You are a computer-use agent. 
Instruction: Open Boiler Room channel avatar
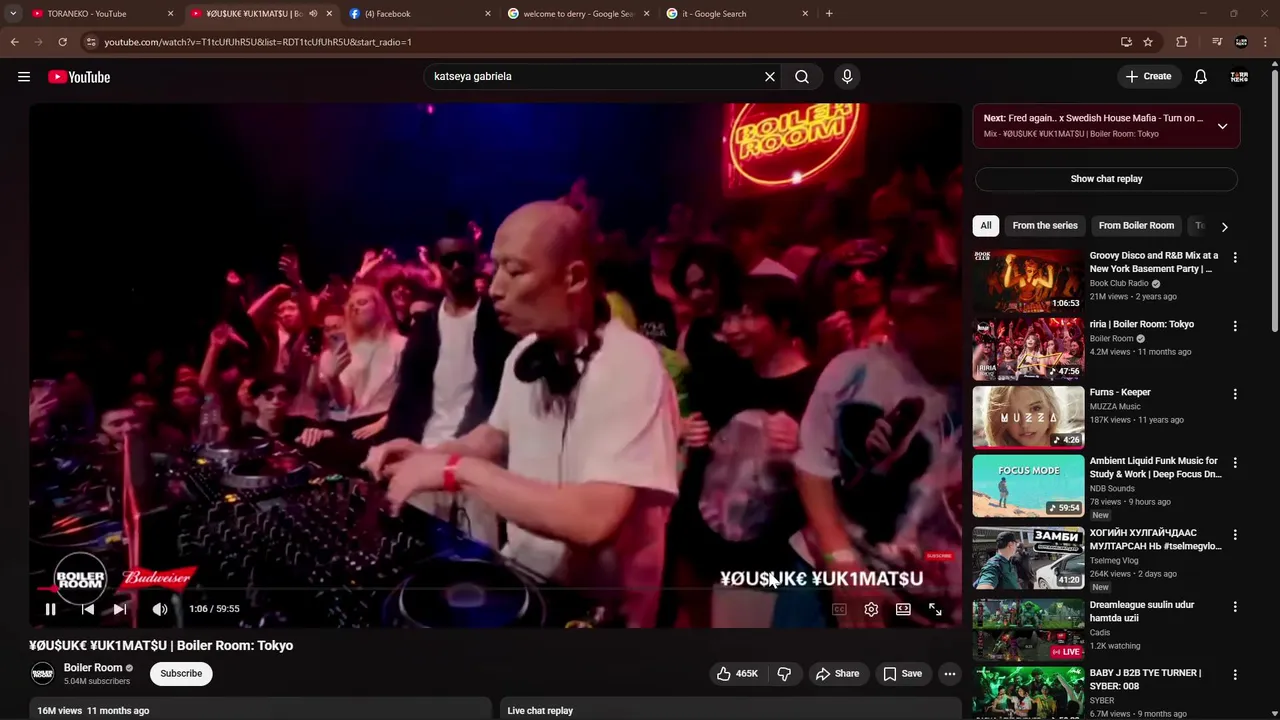coord(42,674)
